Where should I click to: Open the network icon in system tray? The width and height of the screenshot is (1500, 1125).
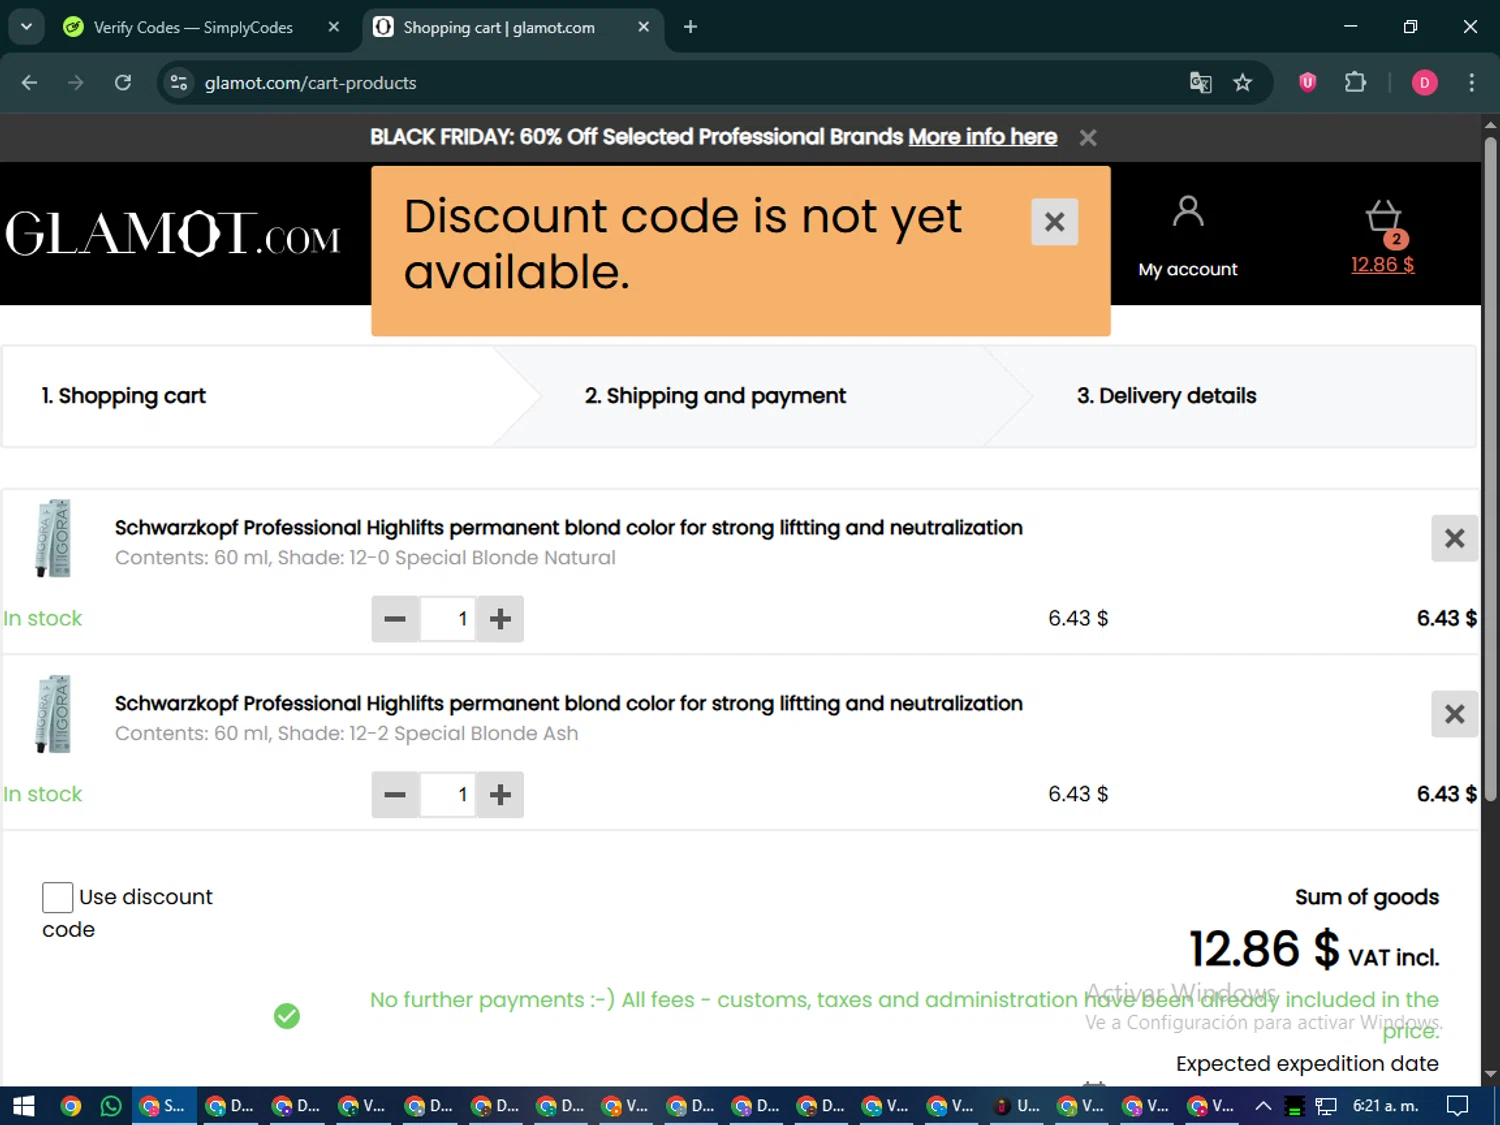coord(1326,1106)
